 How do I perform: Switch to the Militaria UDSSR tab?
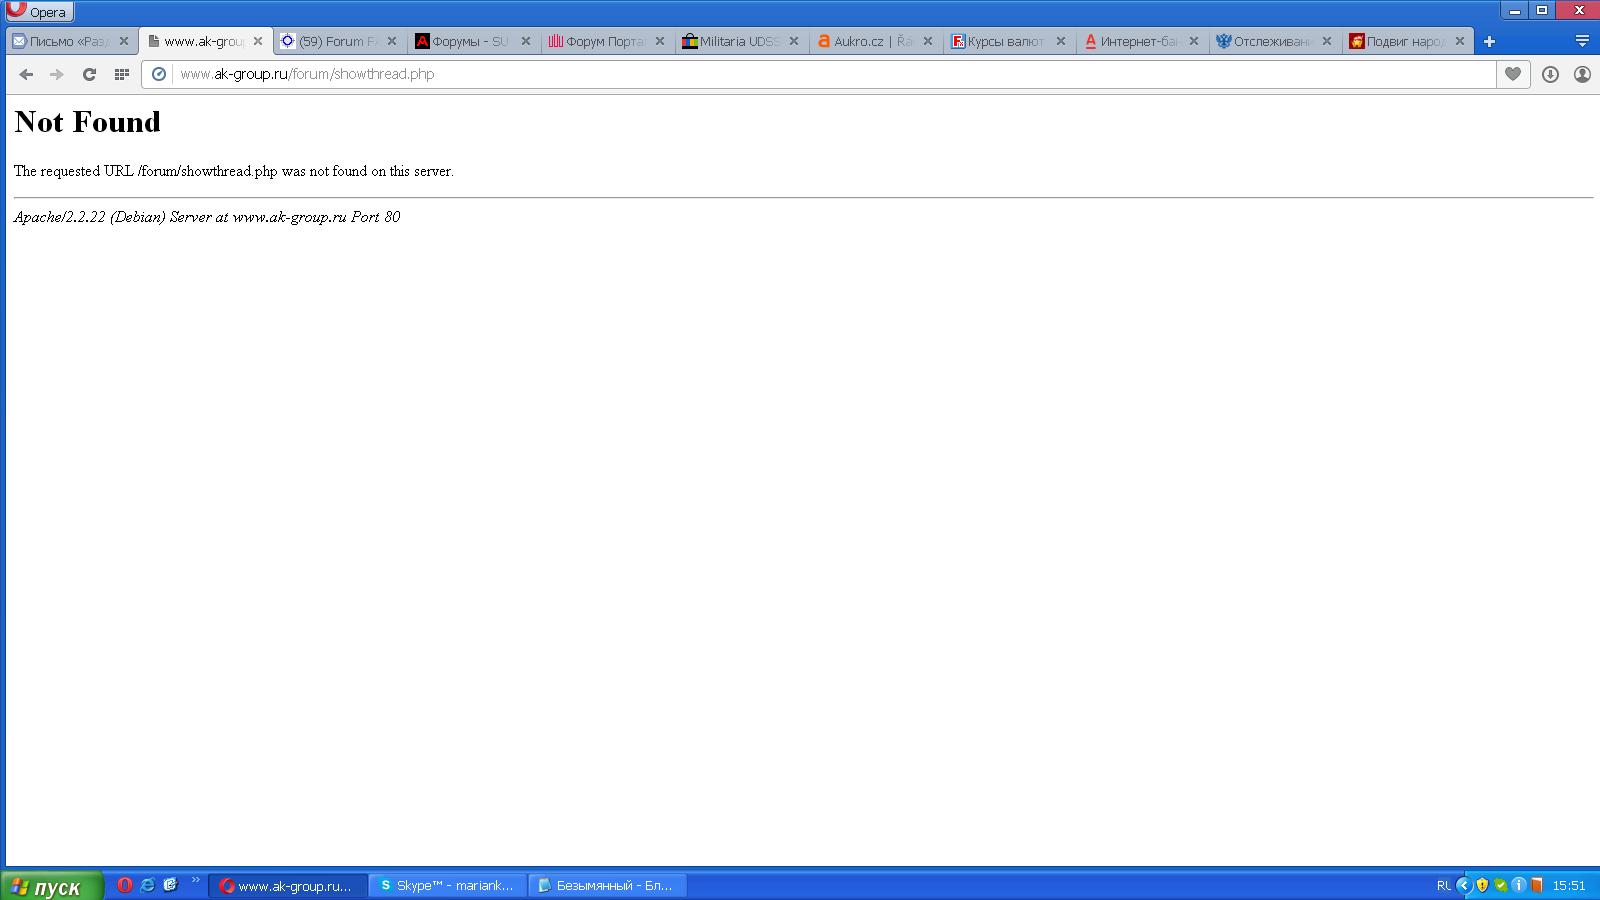coord(741,41)
